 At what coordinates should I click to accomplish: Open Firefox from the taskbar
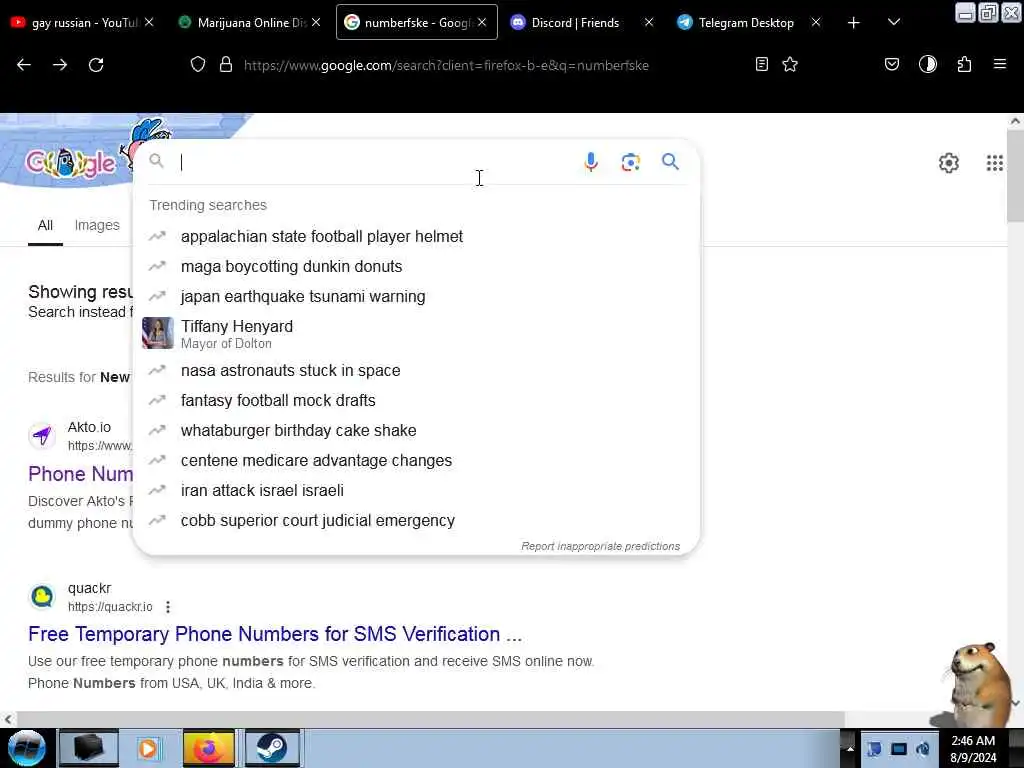click(208, 748)
